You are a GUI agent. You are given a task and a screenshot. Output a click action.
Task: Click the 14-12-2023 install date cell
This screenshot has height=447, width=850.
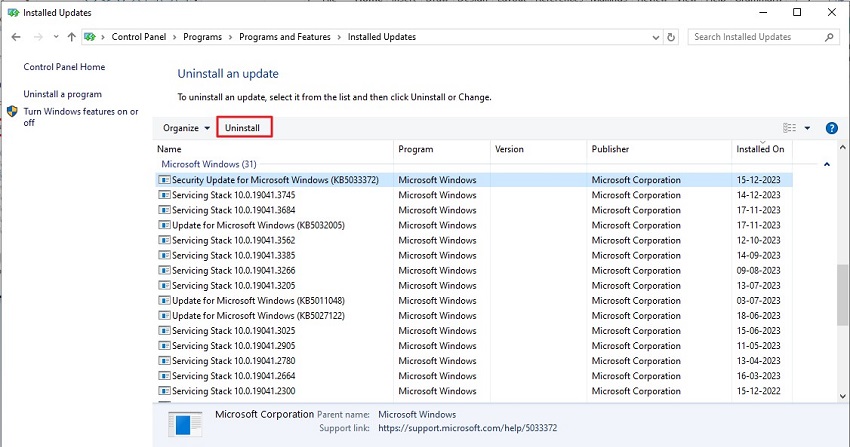tap(758, 195)
